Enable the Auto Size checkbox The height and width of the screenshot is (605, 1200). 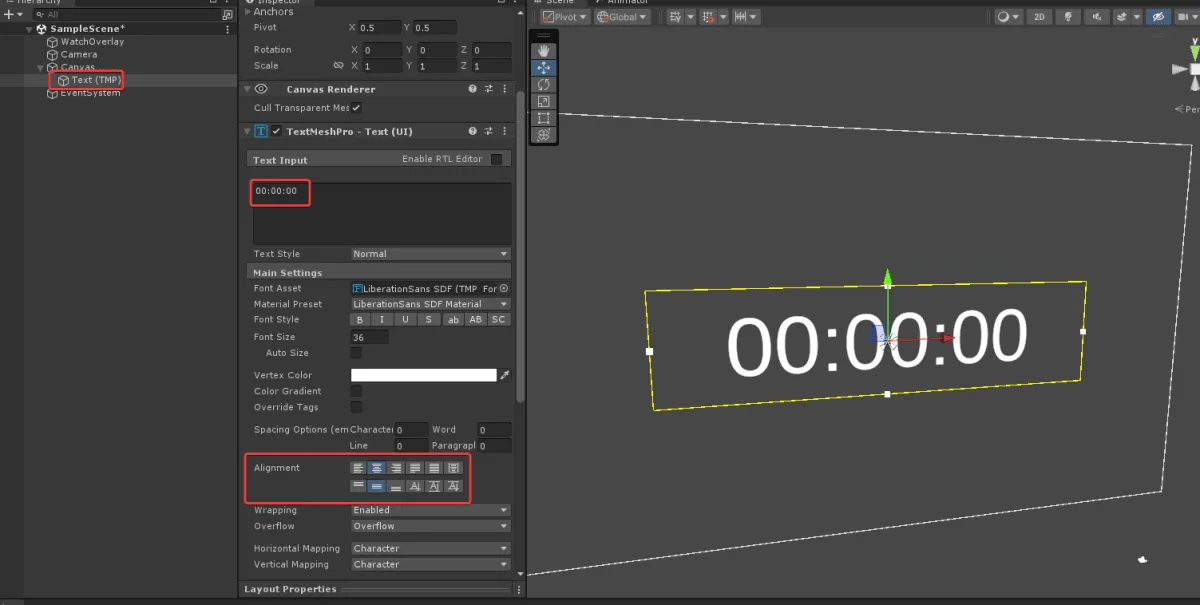tap(356, 353)
